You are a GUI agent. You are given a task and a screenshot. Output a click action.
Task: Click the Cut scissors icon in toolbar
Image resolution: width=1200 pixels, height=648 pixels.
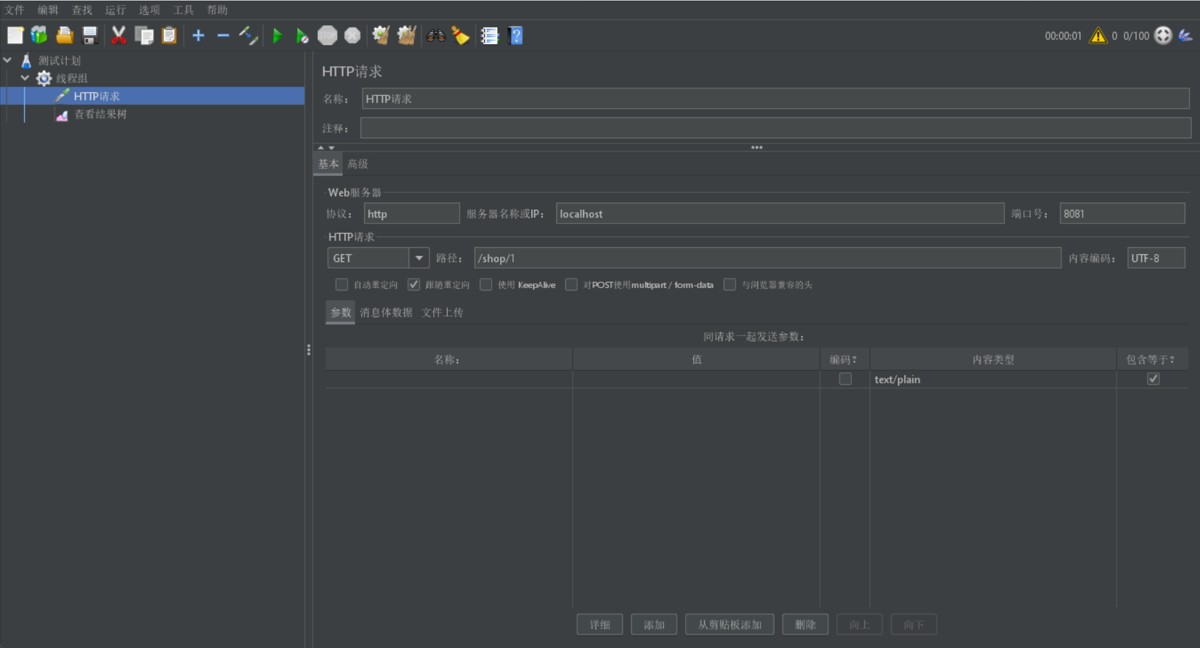click(x=119, y=36)
